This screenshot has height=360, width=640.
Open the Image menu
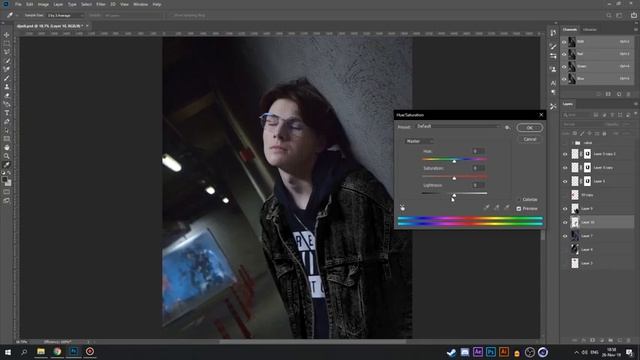pos(43,4)
